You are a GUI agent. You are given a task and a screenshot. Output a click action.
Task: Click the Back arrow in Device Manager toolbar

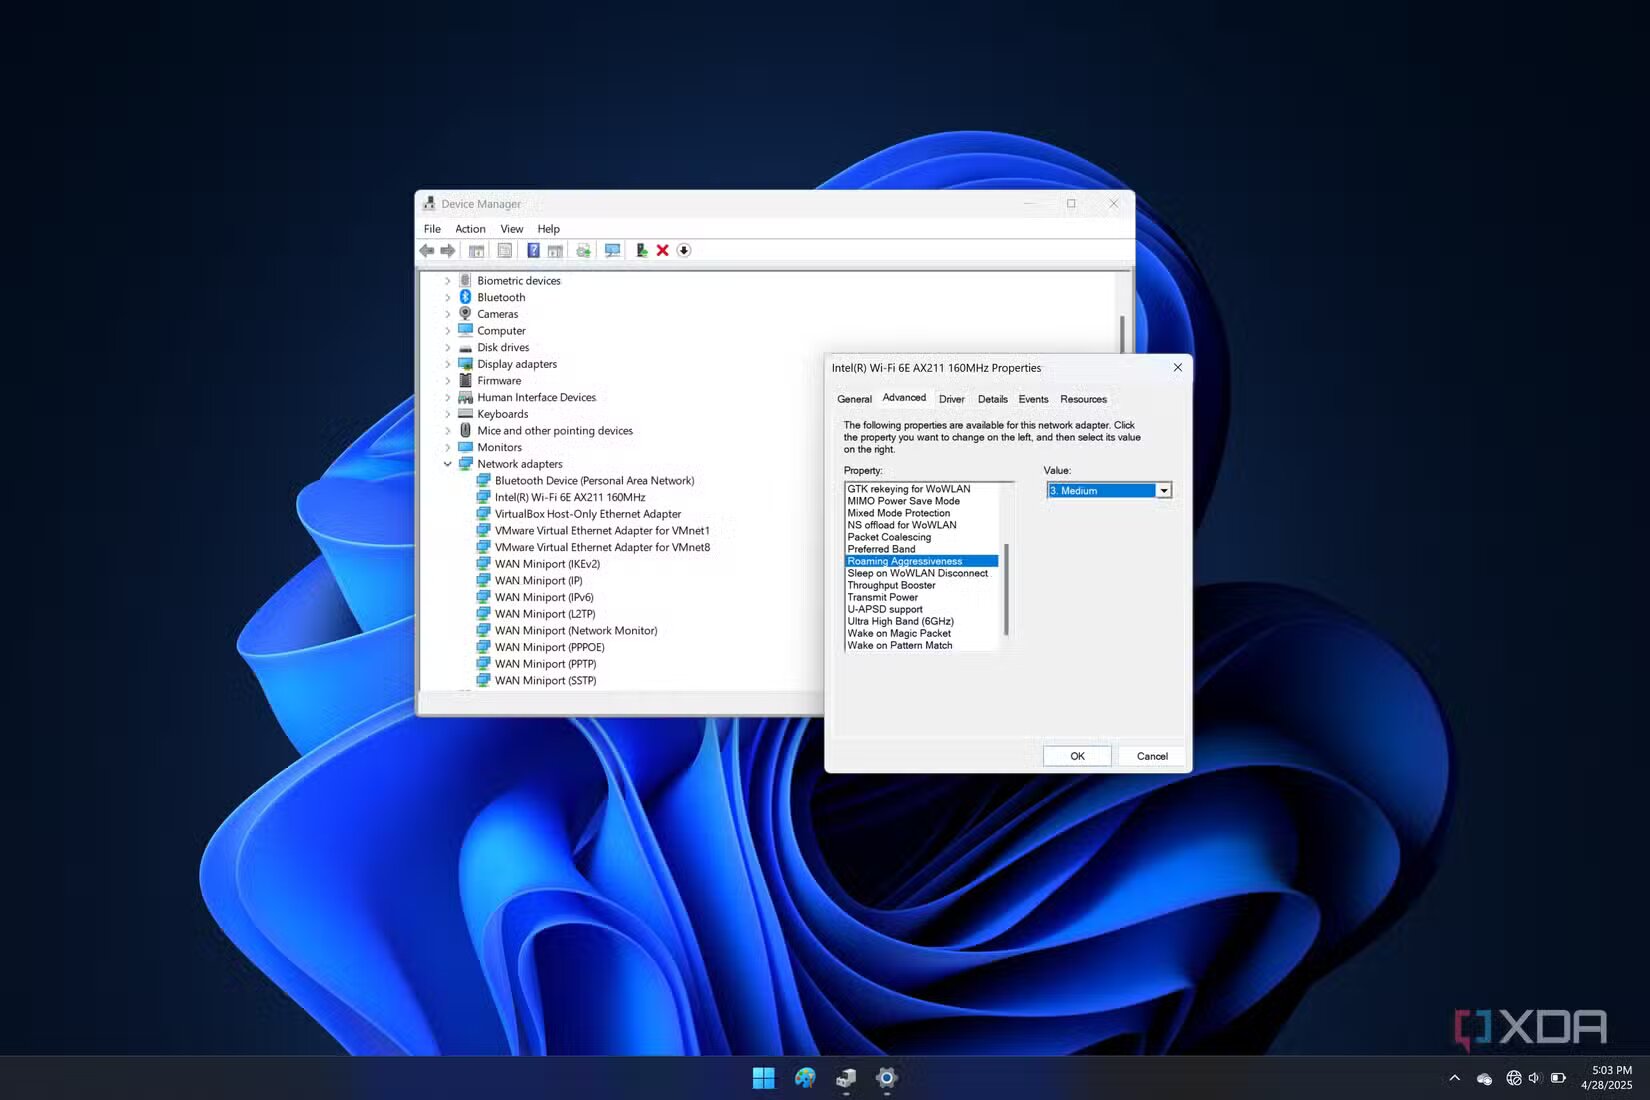[x=427, y=251]
